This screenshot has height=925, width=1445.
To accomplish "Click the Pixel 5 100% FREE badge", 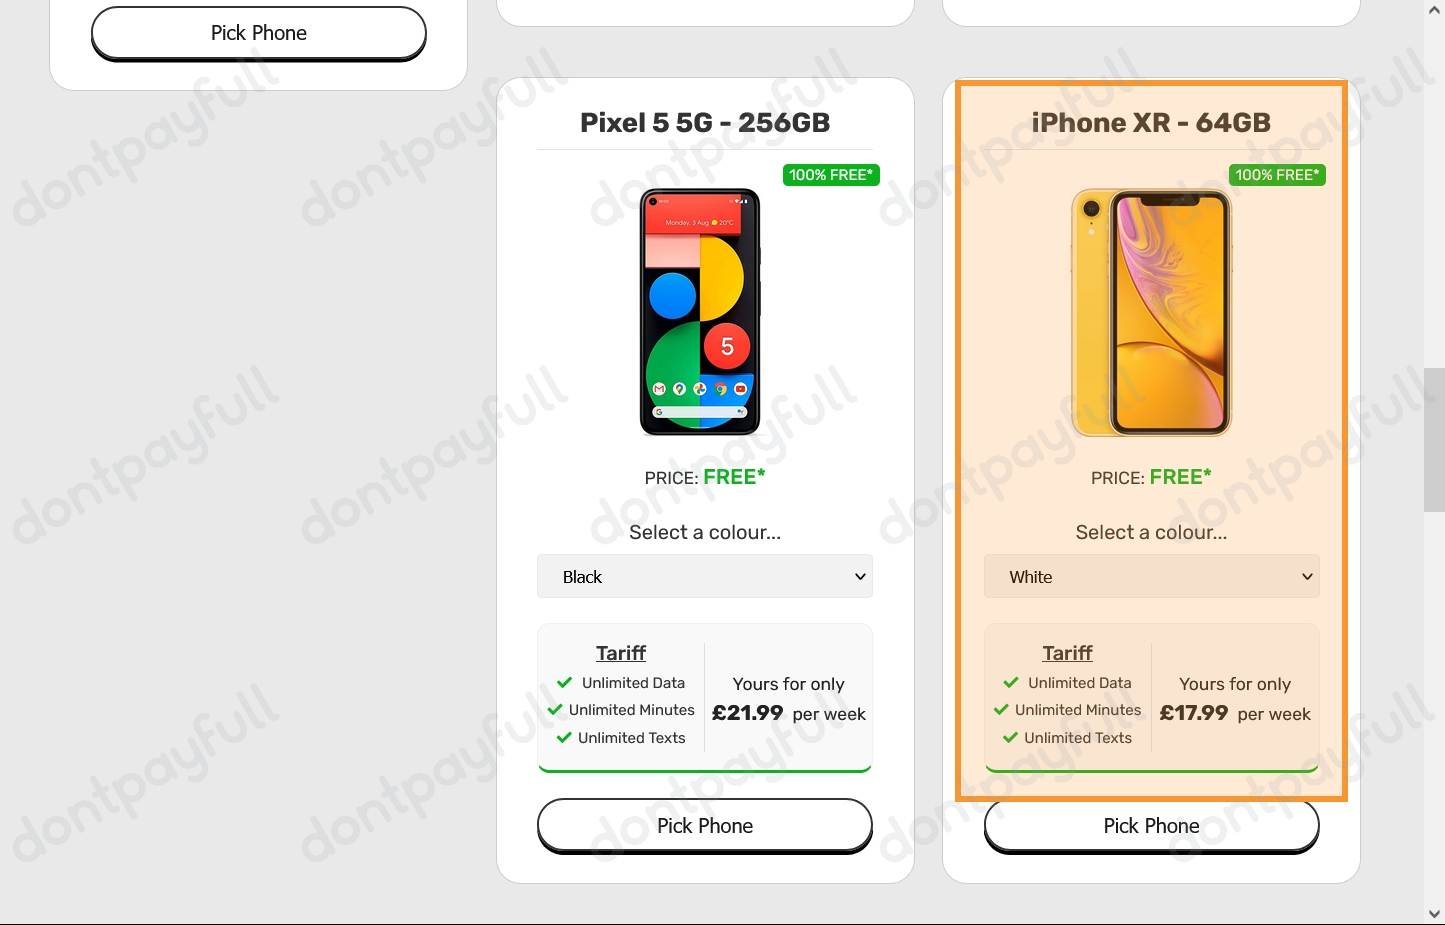I will (x=831, y=175).
